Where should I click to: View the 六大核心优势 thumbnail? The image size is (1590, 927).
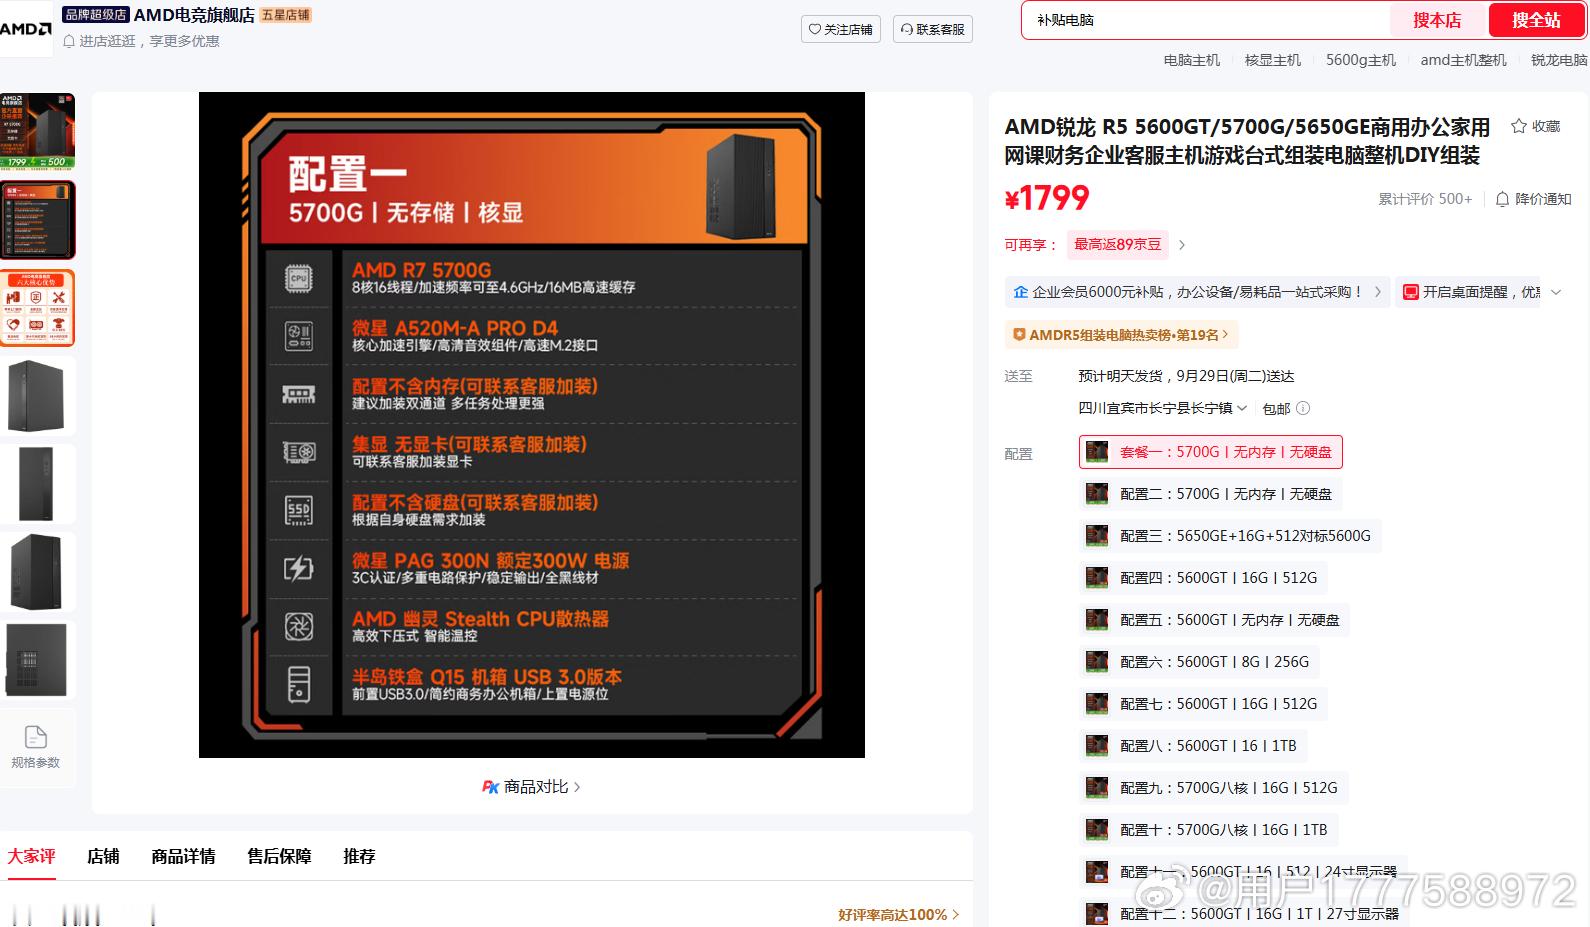(37, 308)
